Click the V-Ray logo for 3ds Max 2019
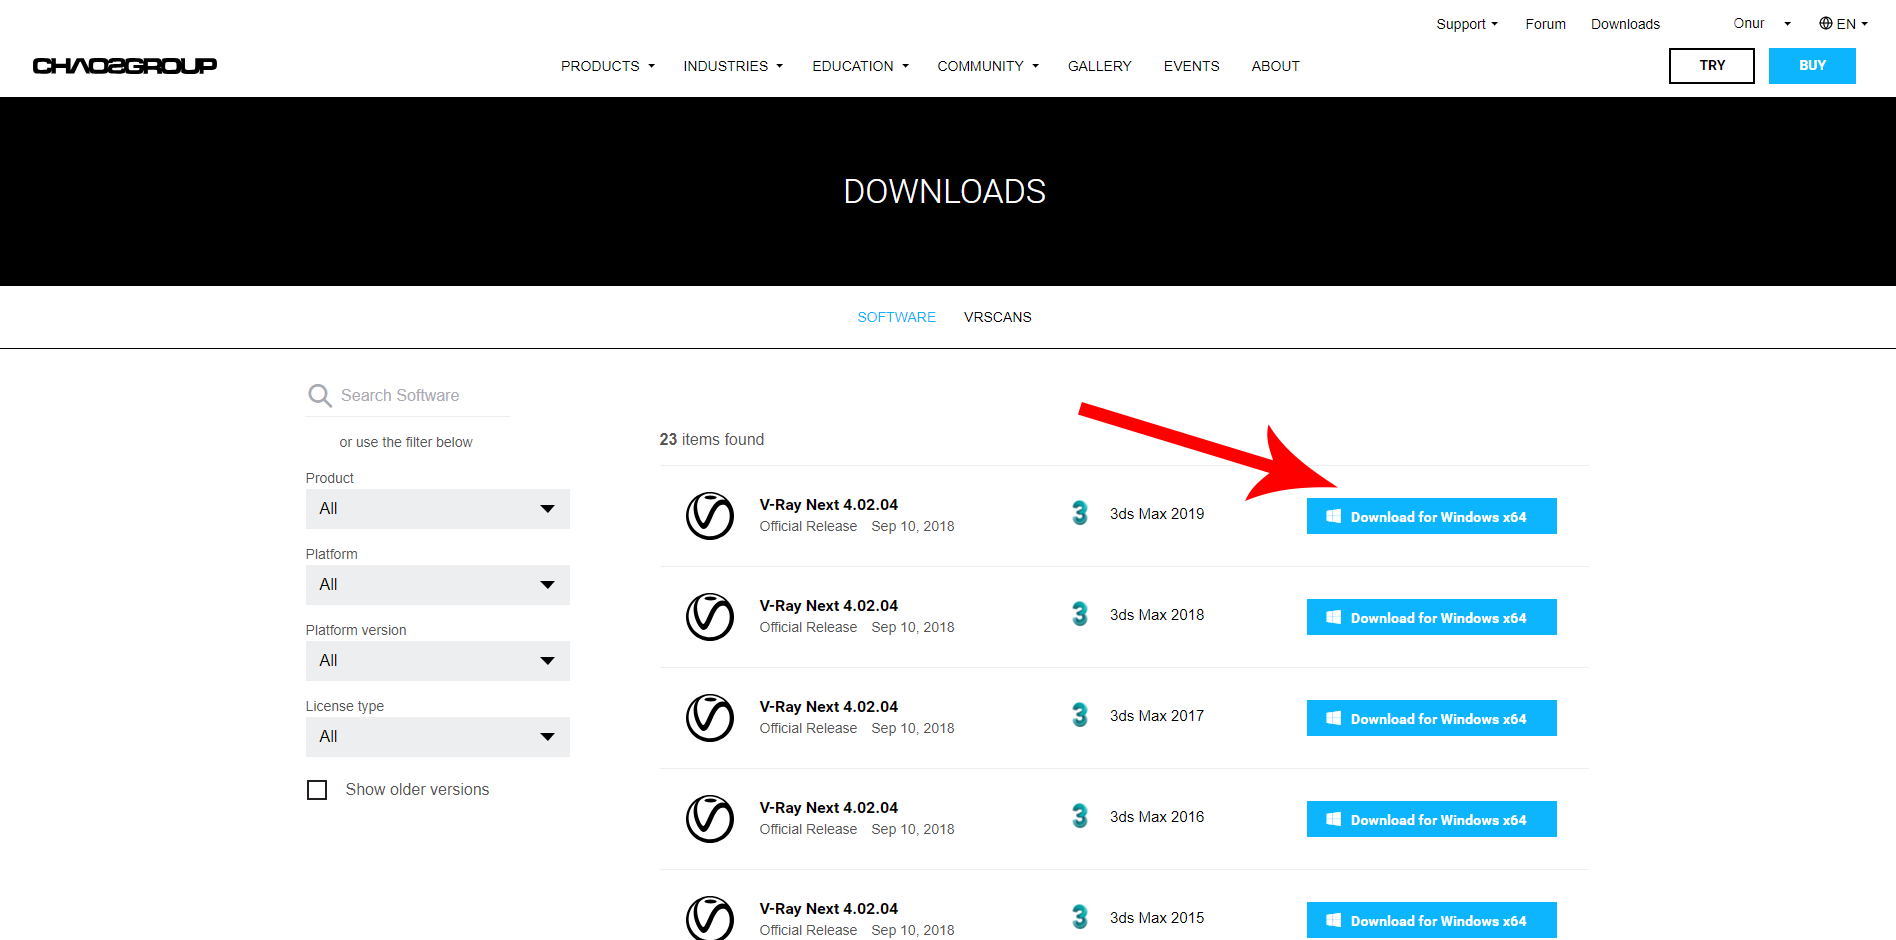Viewport: 1896px width, 940px height. pos(710,516)
